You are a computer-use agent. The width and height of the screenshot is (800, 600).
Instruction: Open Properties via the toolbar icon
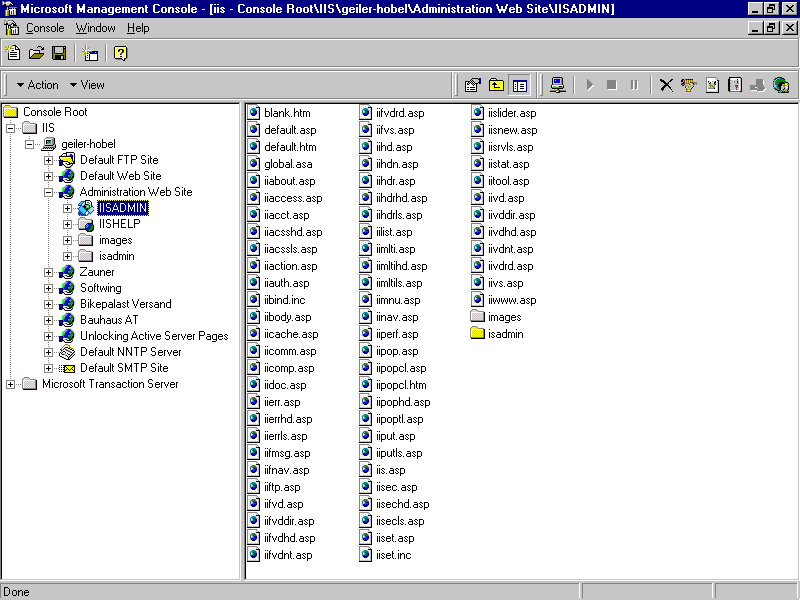473,85
